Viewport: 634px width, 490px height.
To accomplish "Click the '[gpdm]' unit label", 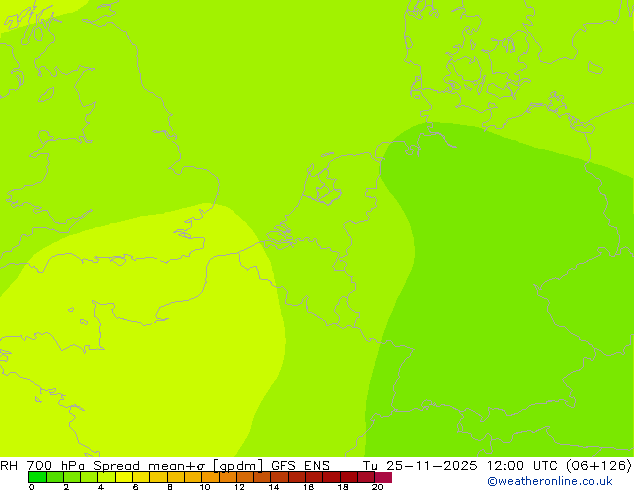I will click(238, 466).
